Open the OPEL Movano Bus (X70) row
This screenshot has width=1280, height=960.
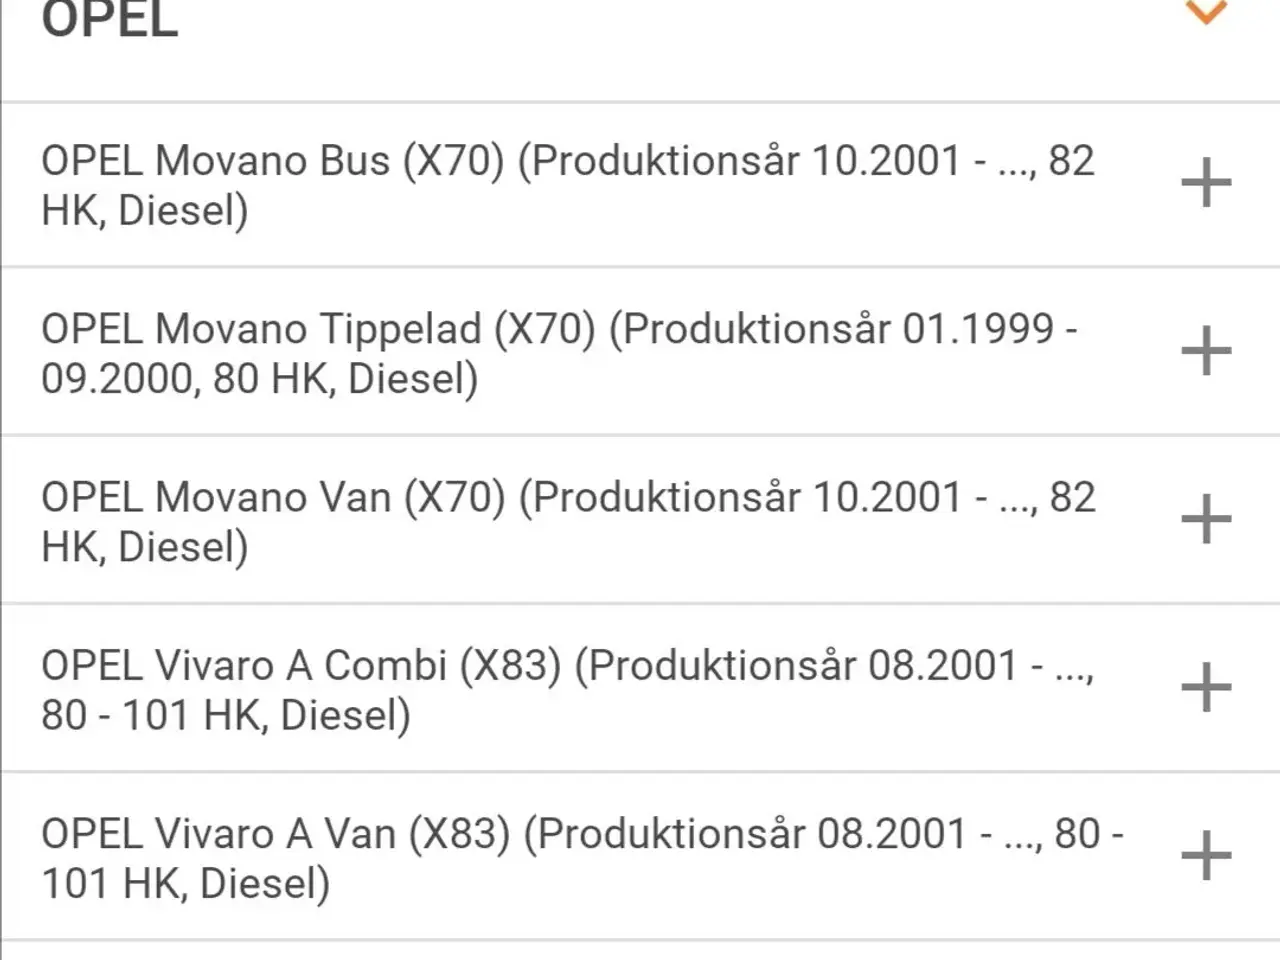(640, 185)
